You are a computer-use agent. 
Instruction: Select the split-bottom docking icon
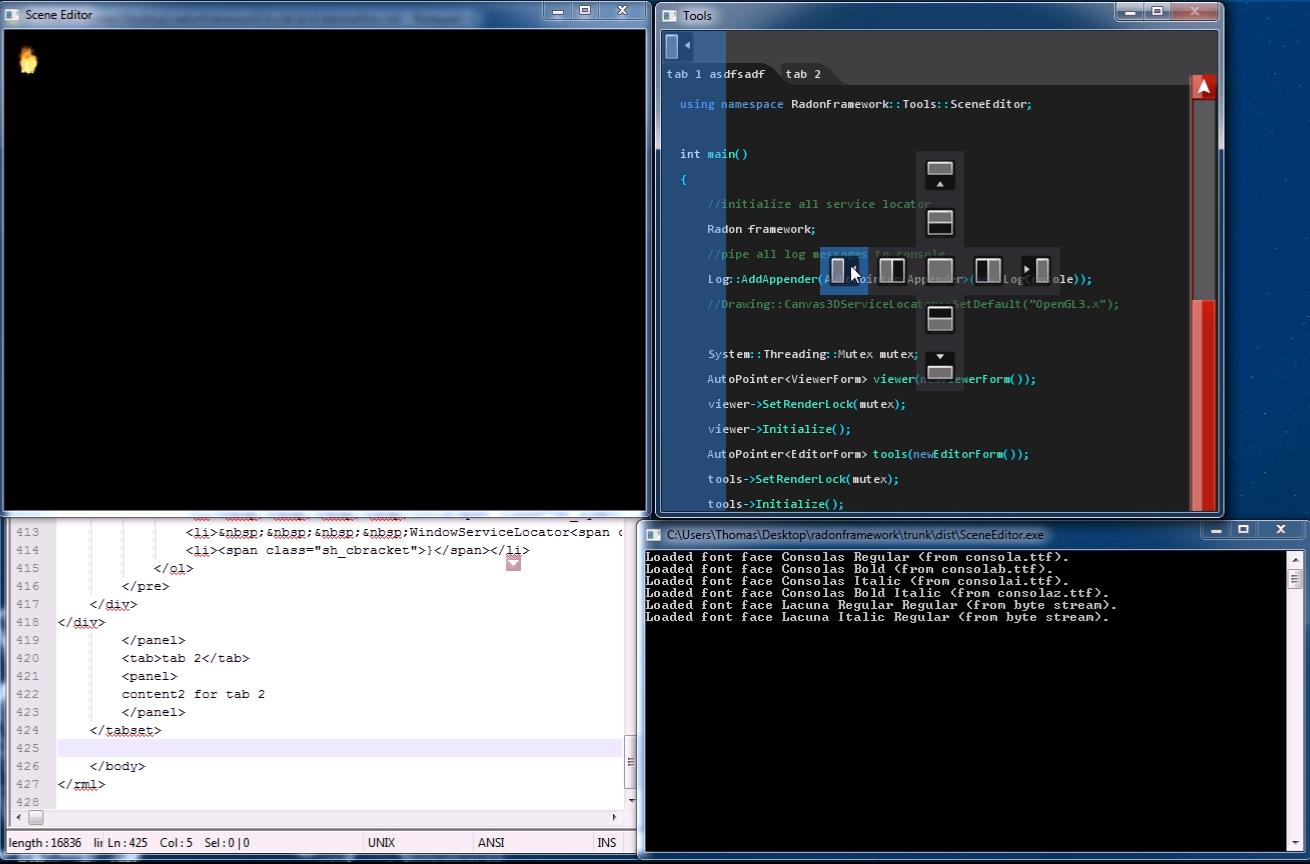[x=940, y=318]
